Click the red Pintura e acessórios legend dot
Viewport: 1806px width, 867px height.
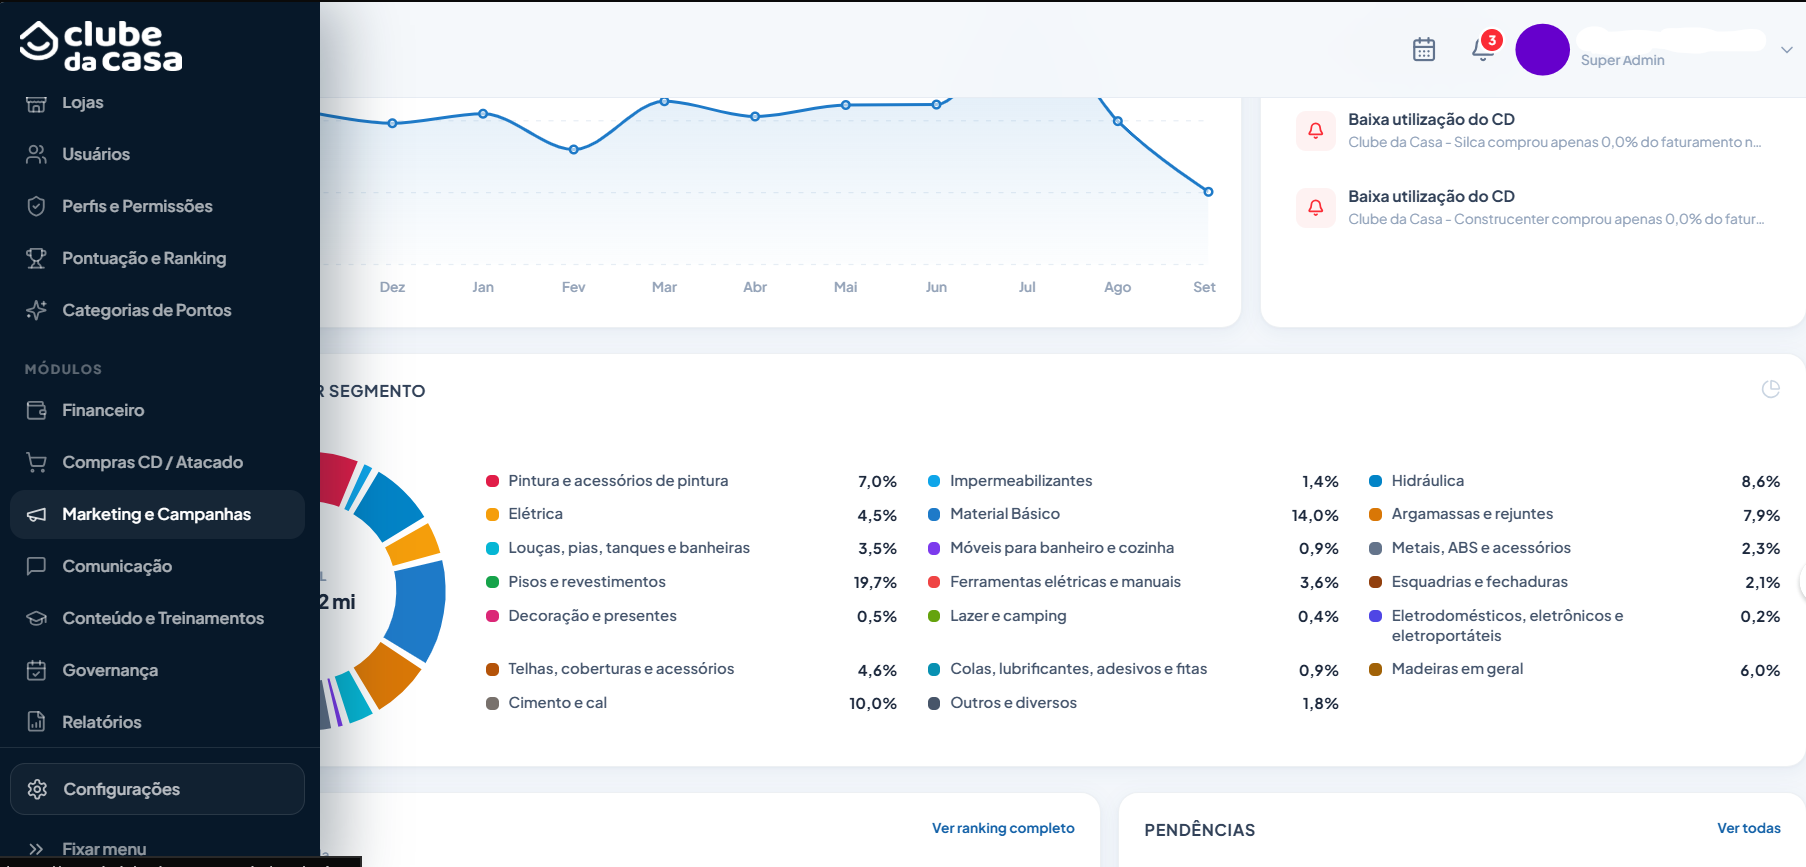(x=492, y=481)
